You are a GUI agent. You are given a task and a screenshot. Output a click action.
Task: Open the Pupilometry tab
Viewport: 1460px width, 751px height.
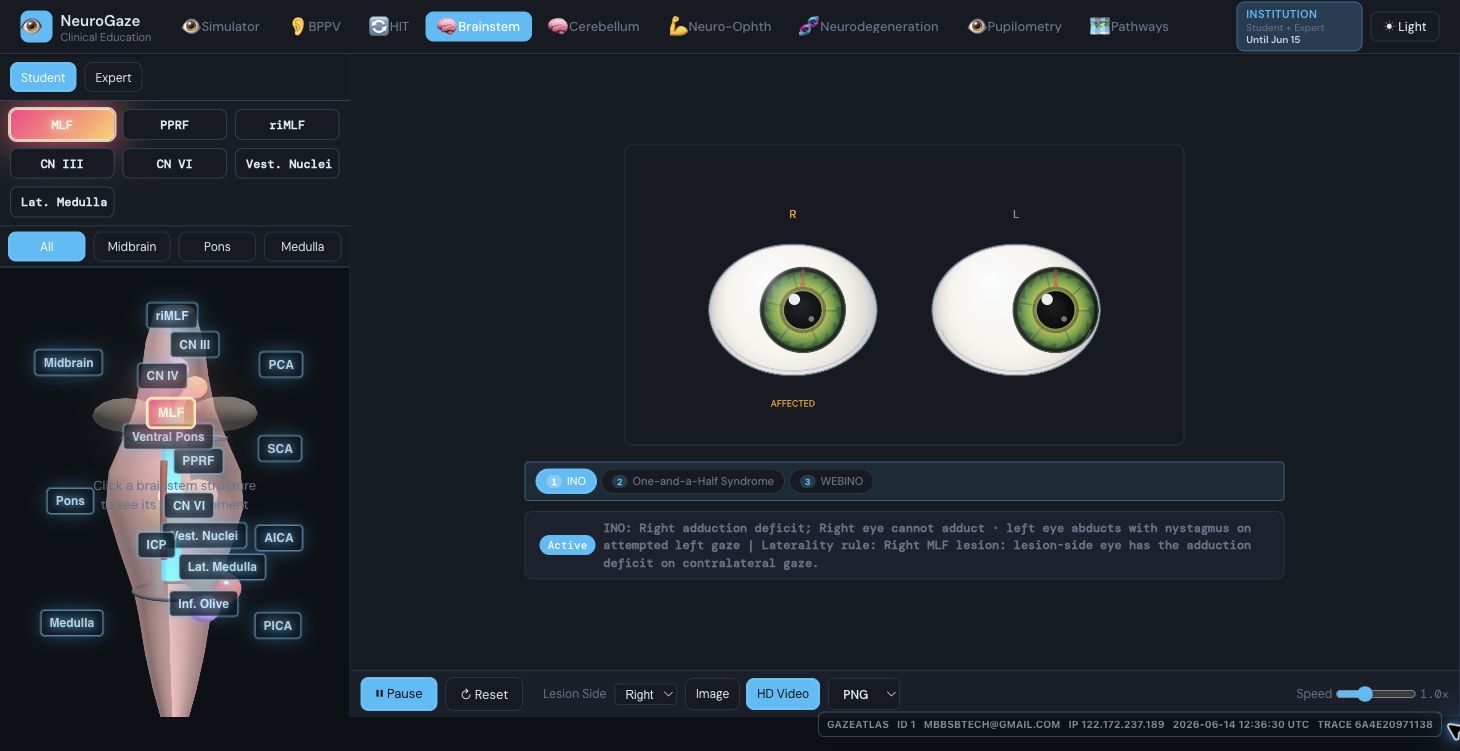1014,26
